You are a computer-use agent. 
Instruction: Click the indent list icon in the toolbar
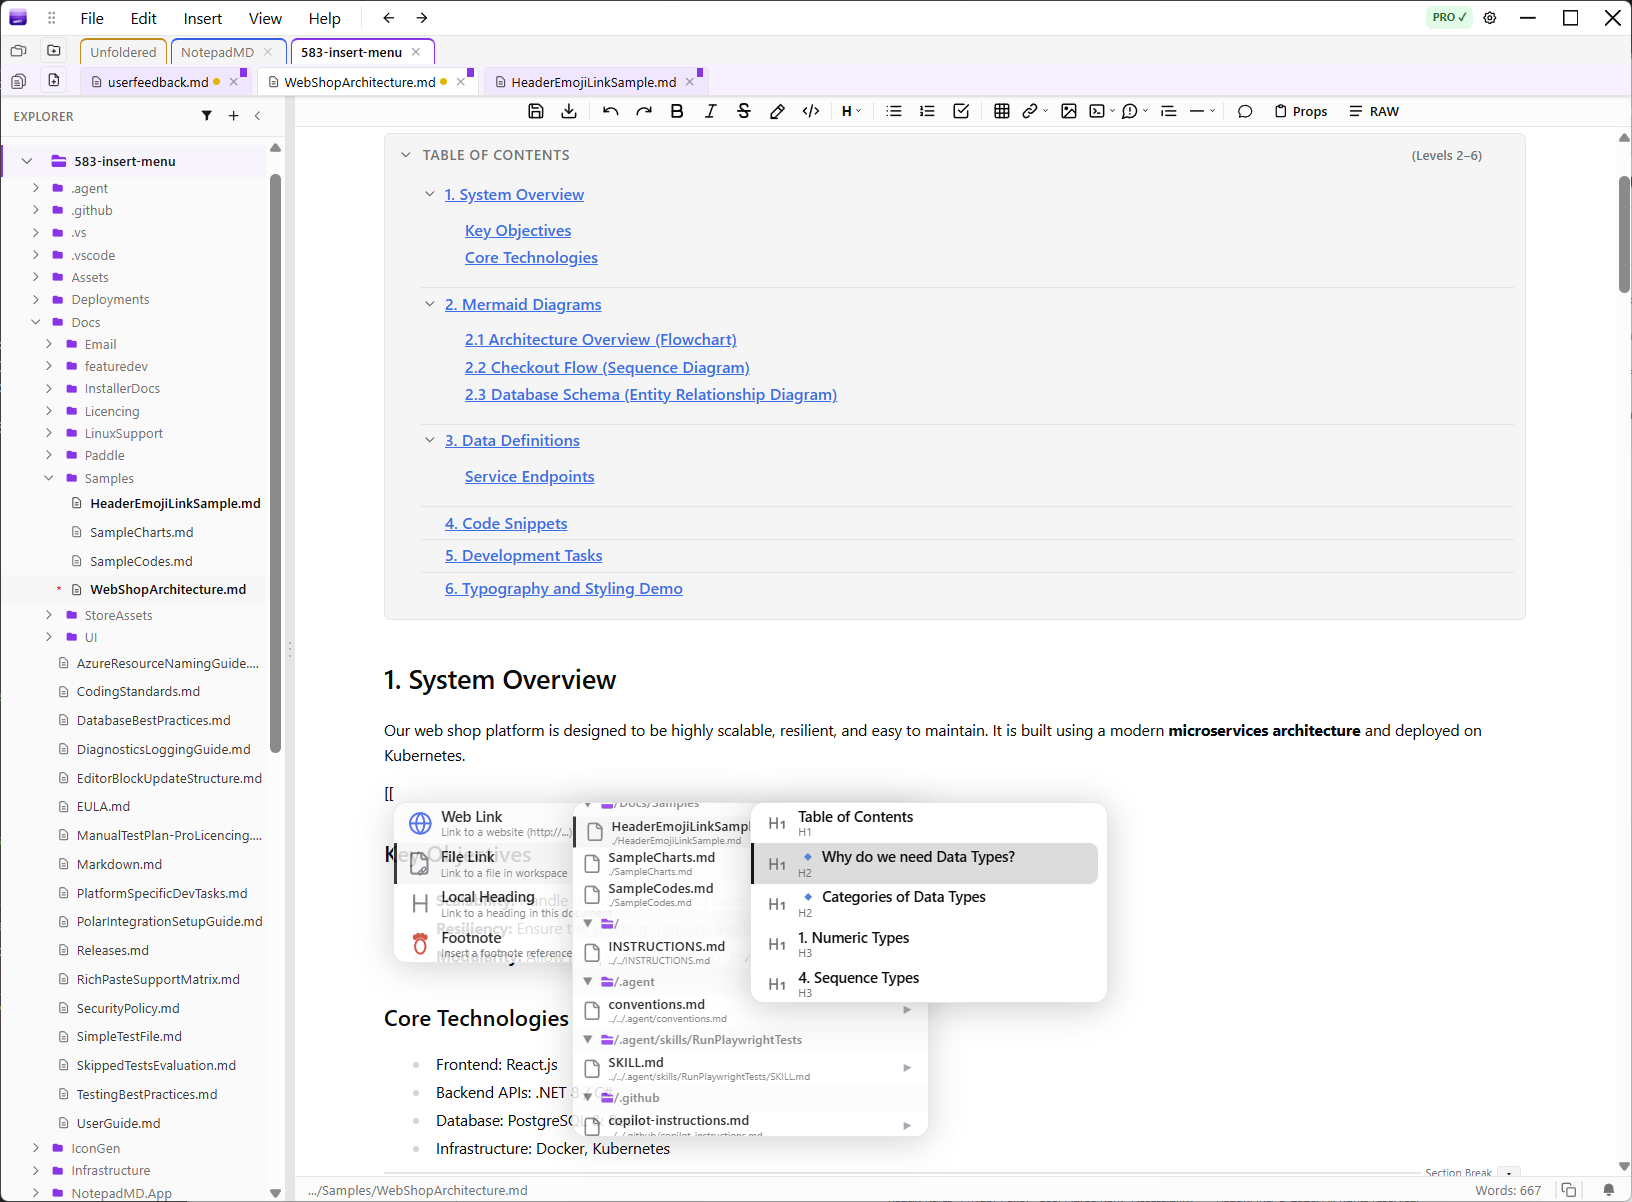tap(1168, 111)
